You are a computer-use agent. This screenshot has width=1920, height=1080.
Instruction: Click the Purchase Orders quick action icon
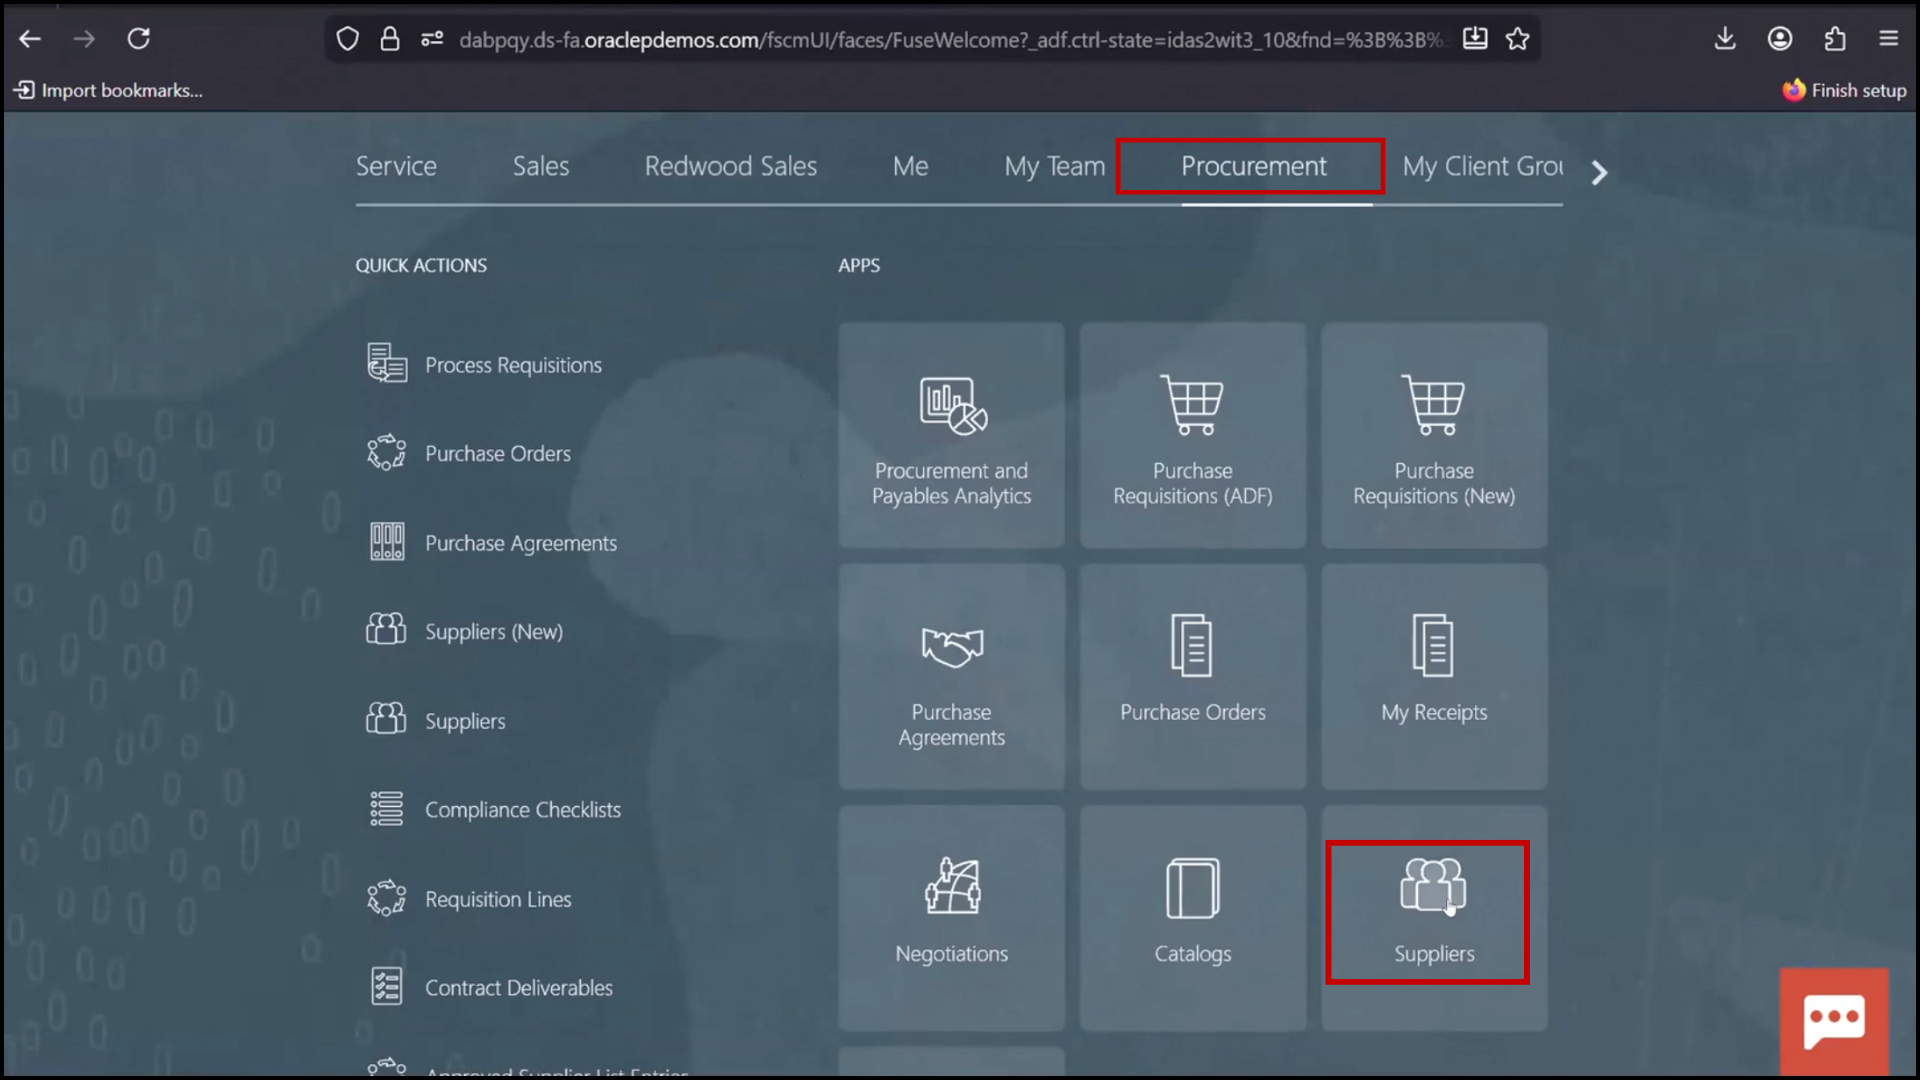pyautogui.click(x=387, y=453)
